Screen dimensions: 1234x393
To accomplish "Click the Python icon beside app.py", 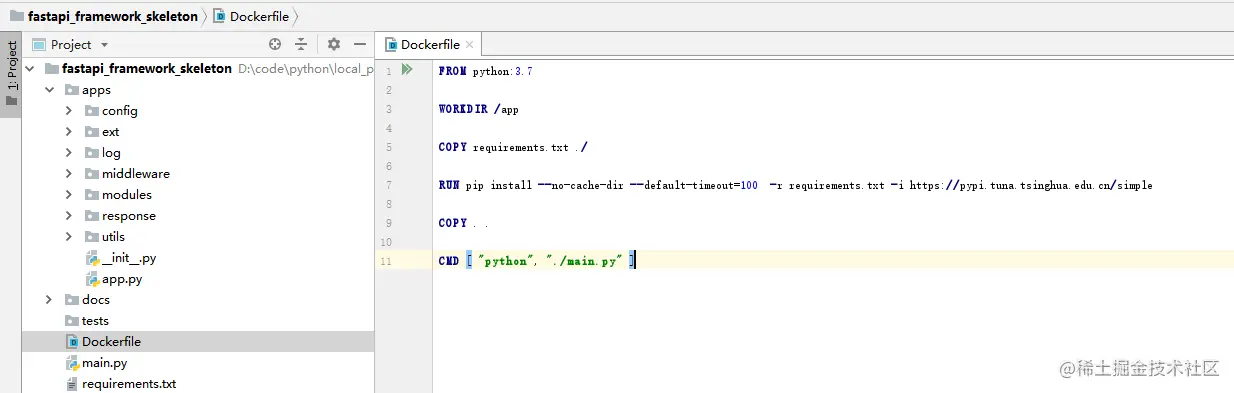I will (92, 279).
